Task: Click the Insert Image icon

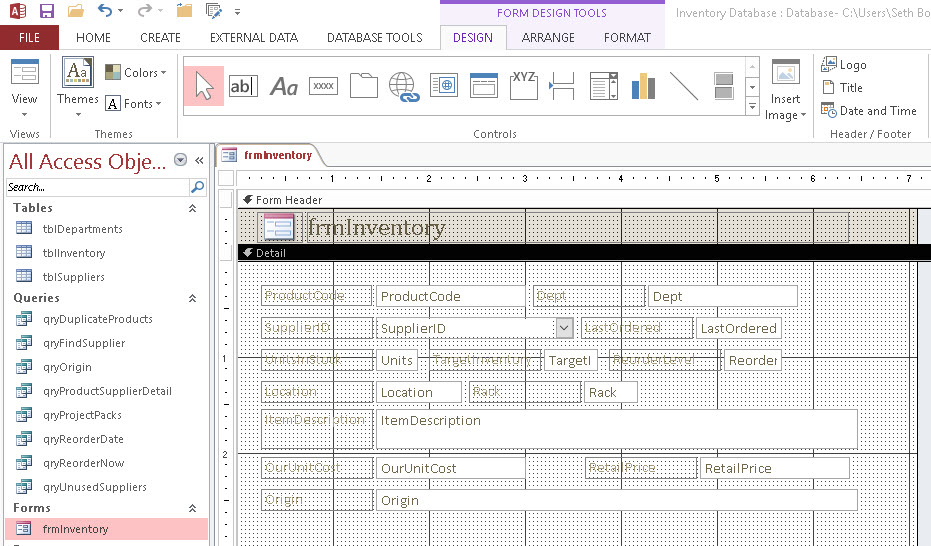Action: 786,74
